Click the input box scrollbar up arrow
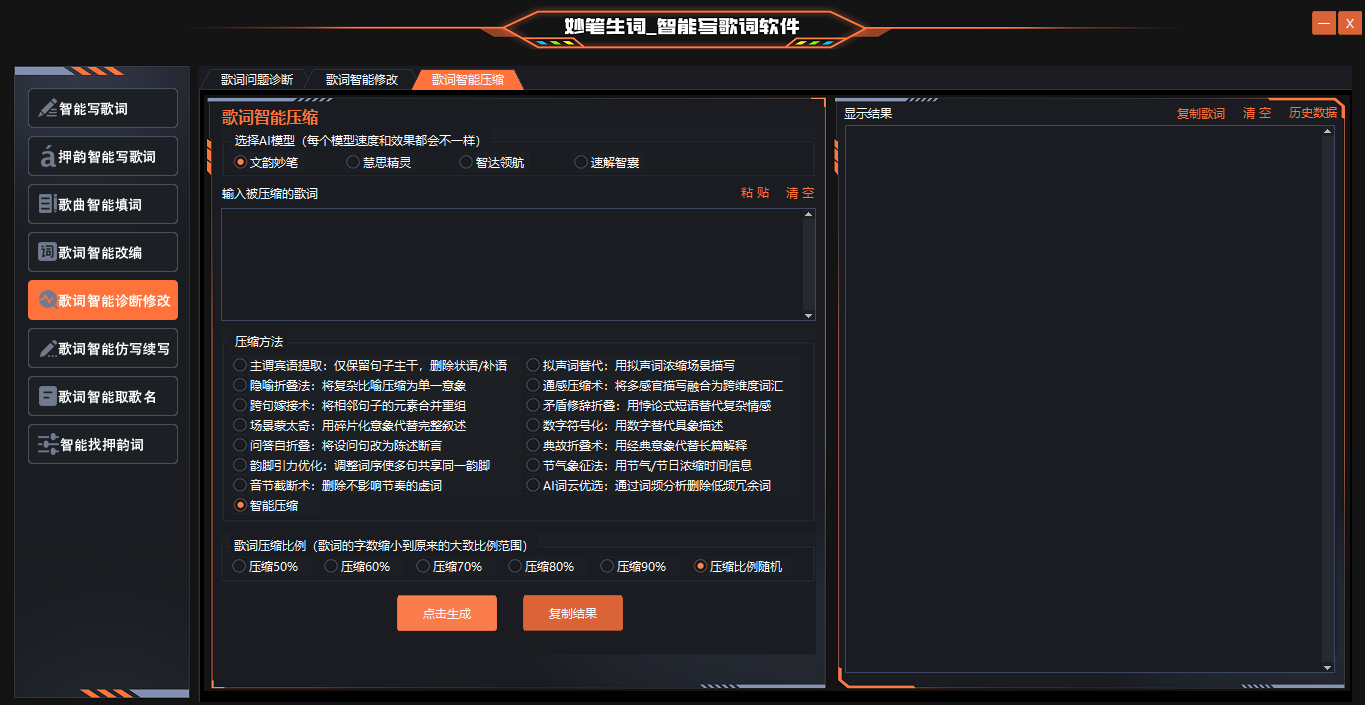Screen dimensions: 1365x705 point(809,215)
